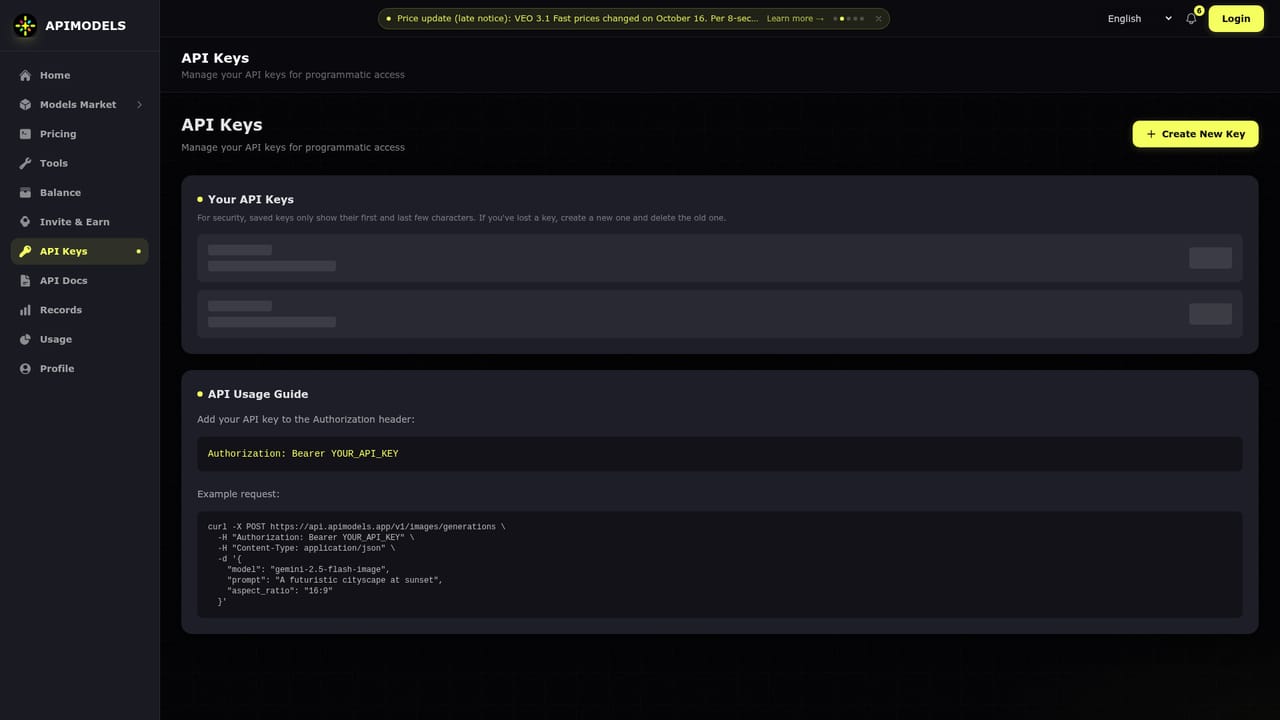This screenshot has height=720, width=1280.
Task: Open the Home page via its house icon
Action: coord(26,75)
